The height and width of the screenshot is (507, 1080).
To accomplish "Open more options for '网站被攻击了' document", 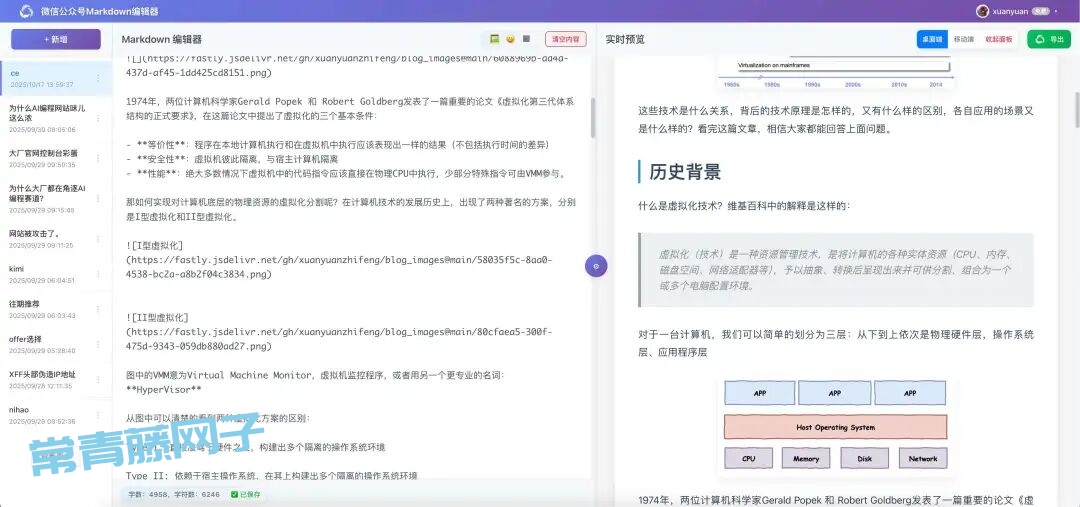I will (98, 238).
